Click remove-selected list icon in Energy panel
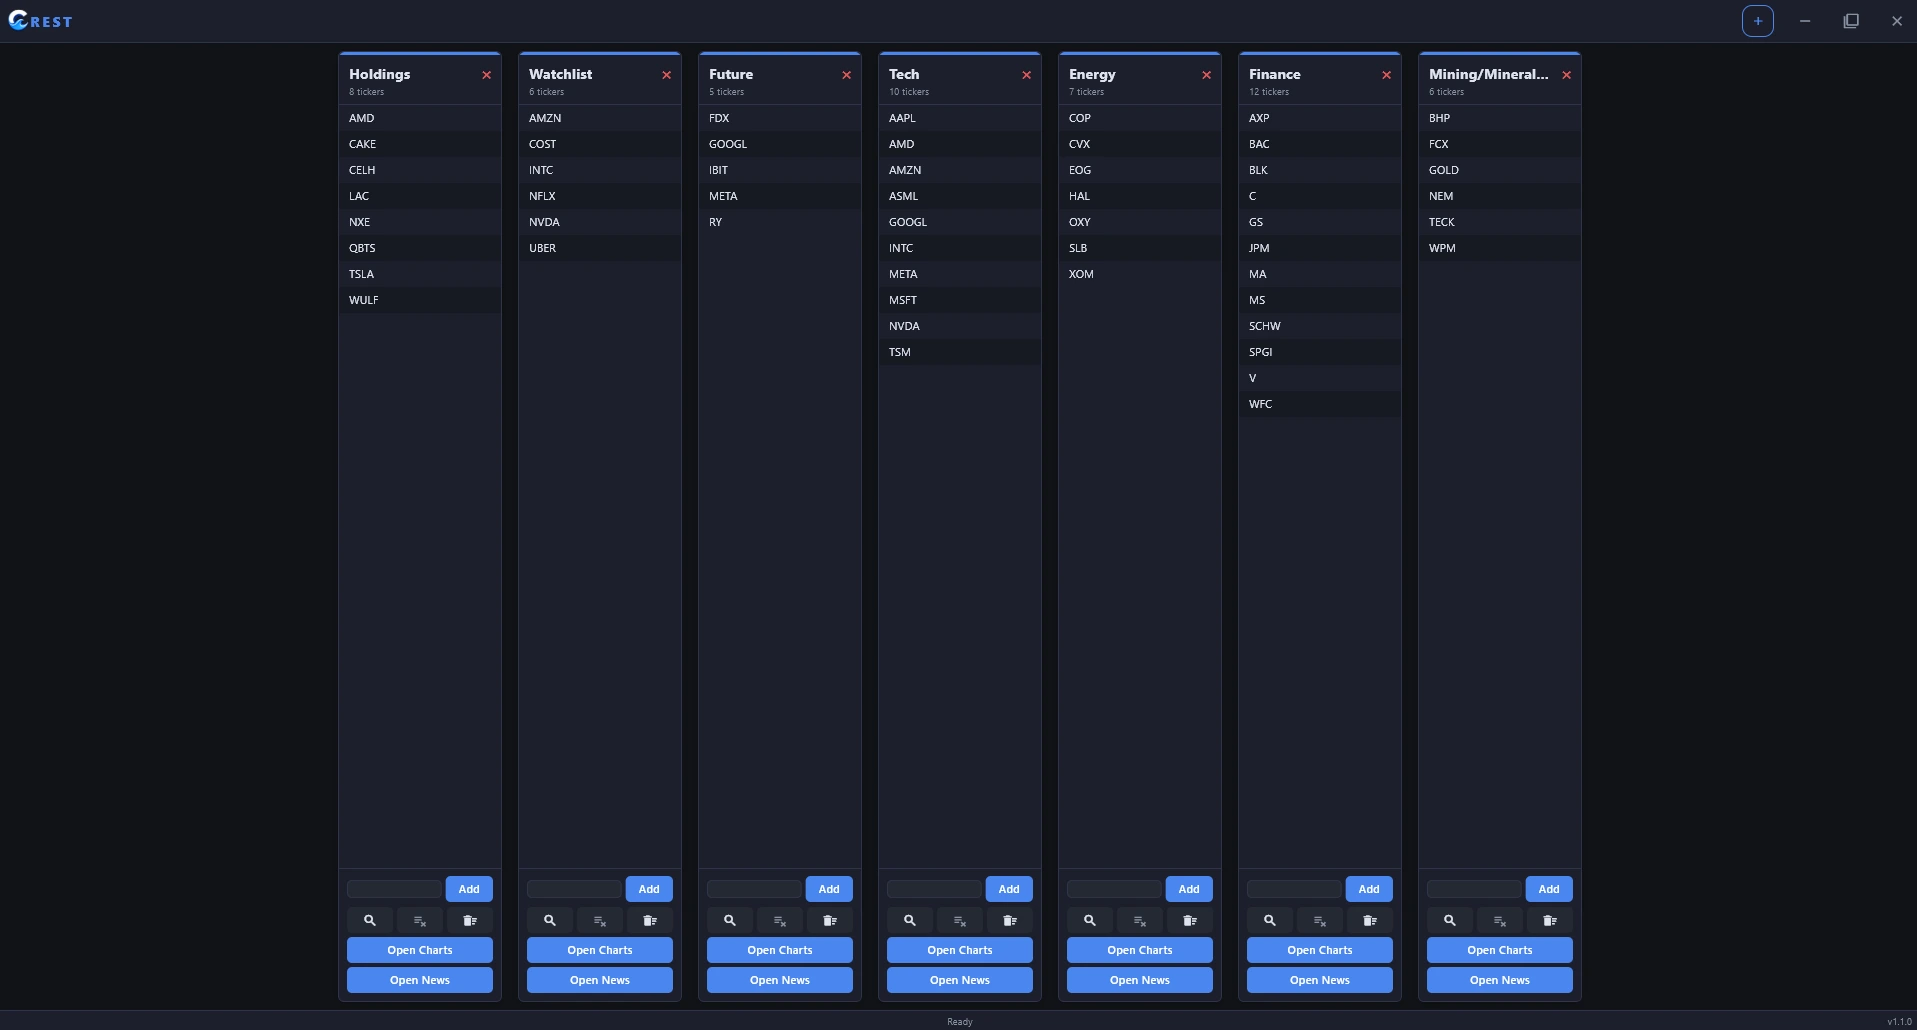Screen dimensions: 1917x1030 point(1140,920)
